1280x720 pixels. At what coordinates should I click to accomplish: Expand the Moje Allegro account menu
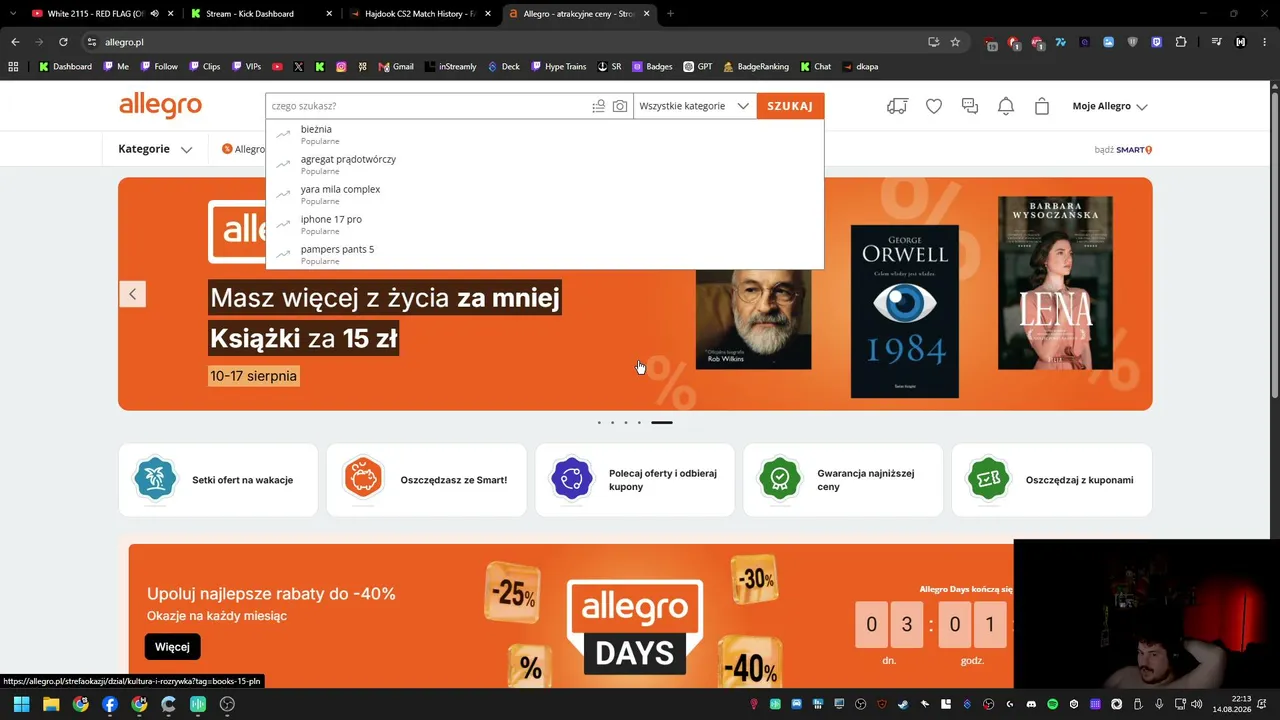[x=1110, y=106]
